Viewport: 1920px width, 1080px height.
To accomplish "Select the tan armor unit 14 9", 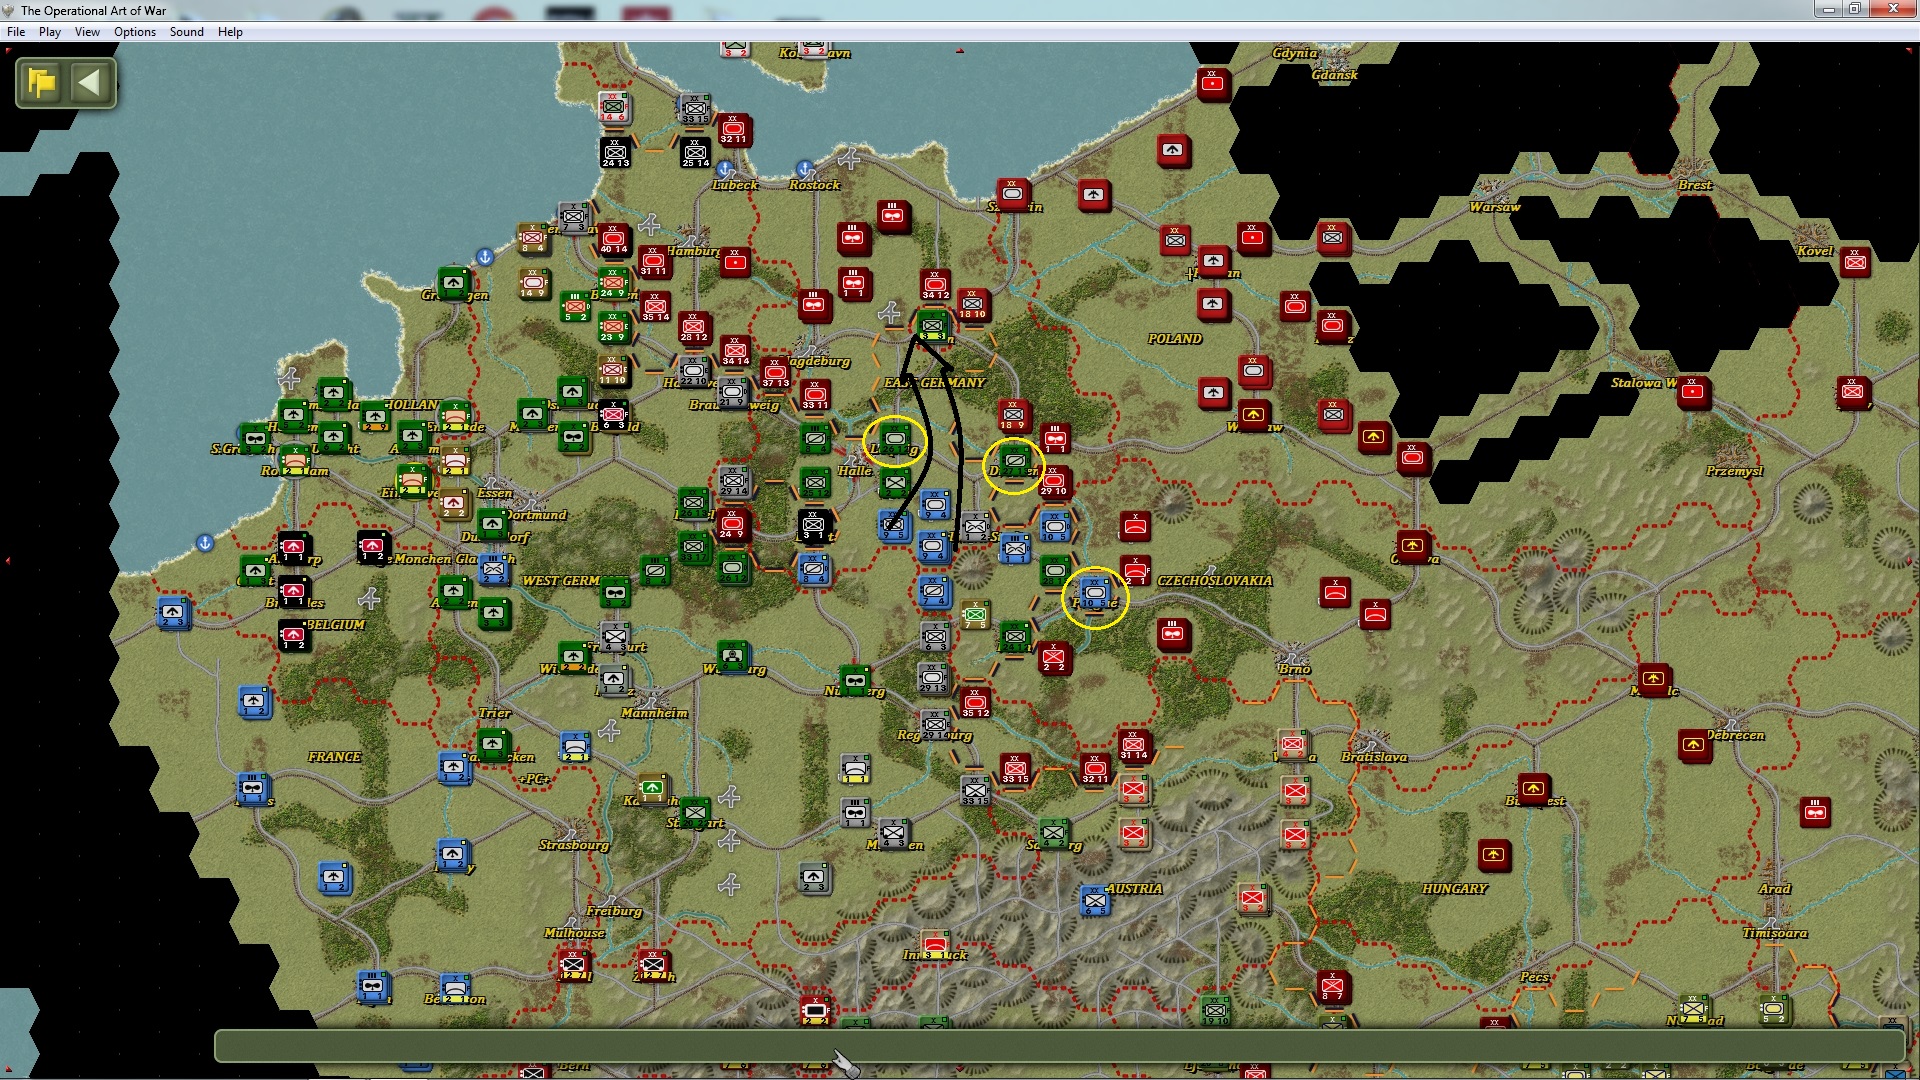I will pyautogui.click(x=533, y=284).
